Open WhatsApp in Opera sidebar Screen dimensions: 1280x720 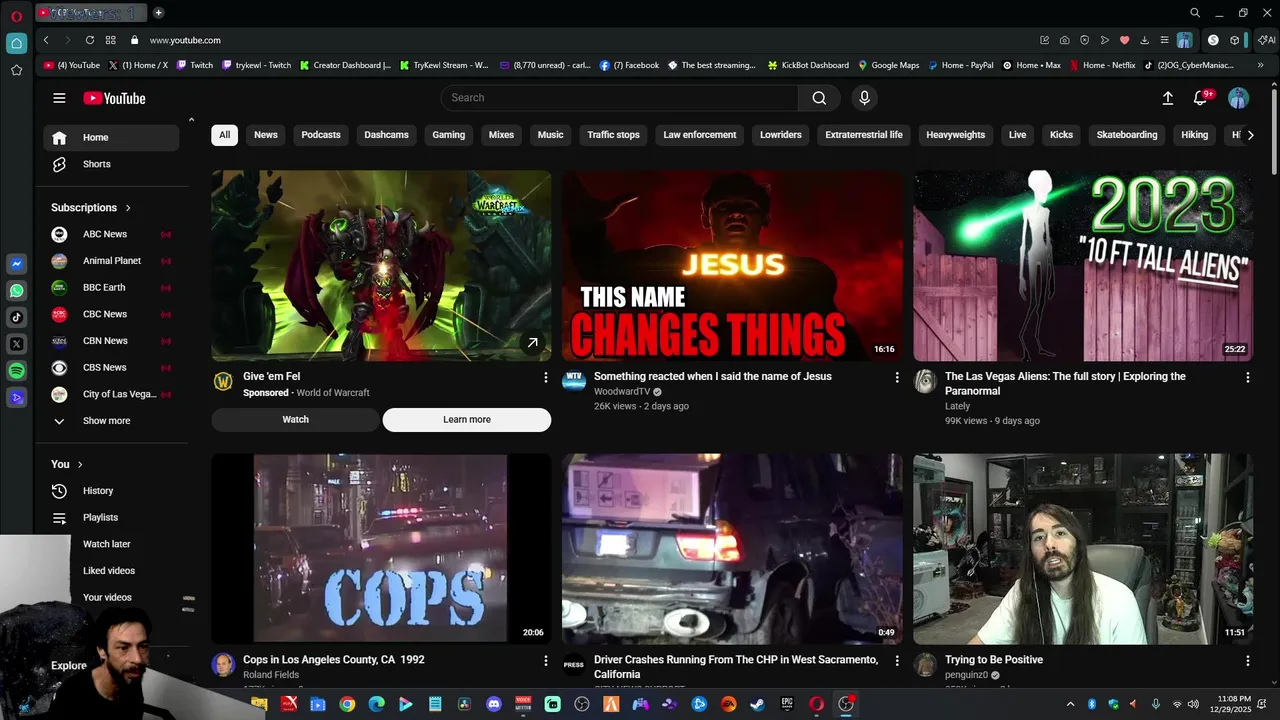(x=16, y=291)
